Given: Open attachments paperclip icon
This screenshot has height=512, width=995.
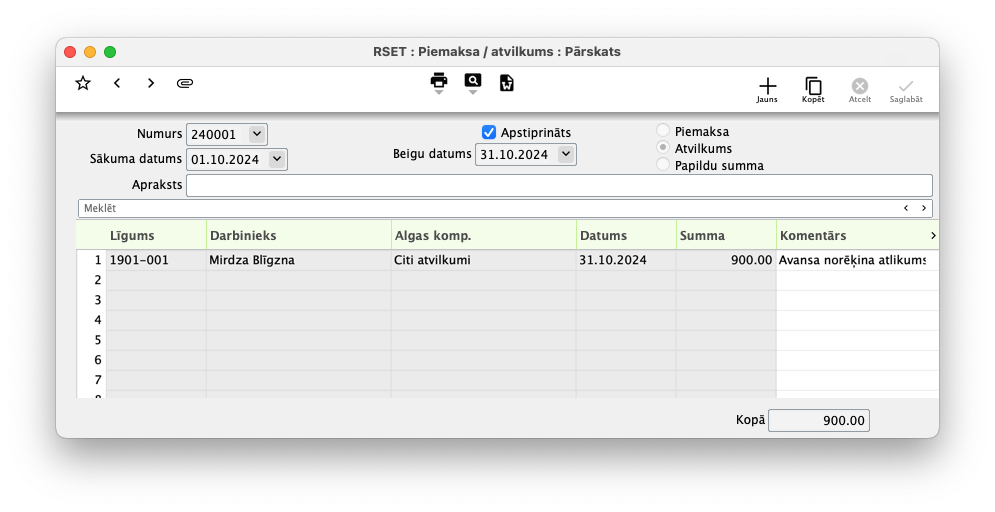Looking at the screenshot, I should coord(185,83).
